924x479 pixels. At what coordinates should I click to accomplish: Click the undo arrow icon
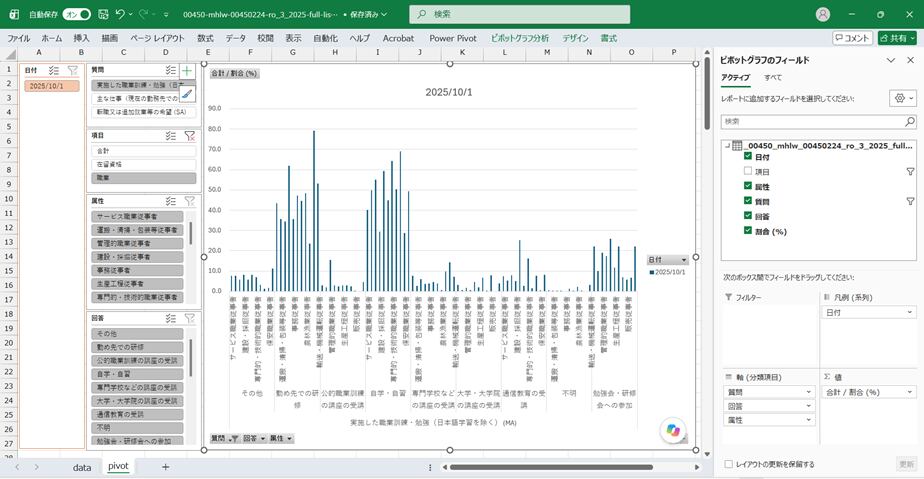coord(120,14)
